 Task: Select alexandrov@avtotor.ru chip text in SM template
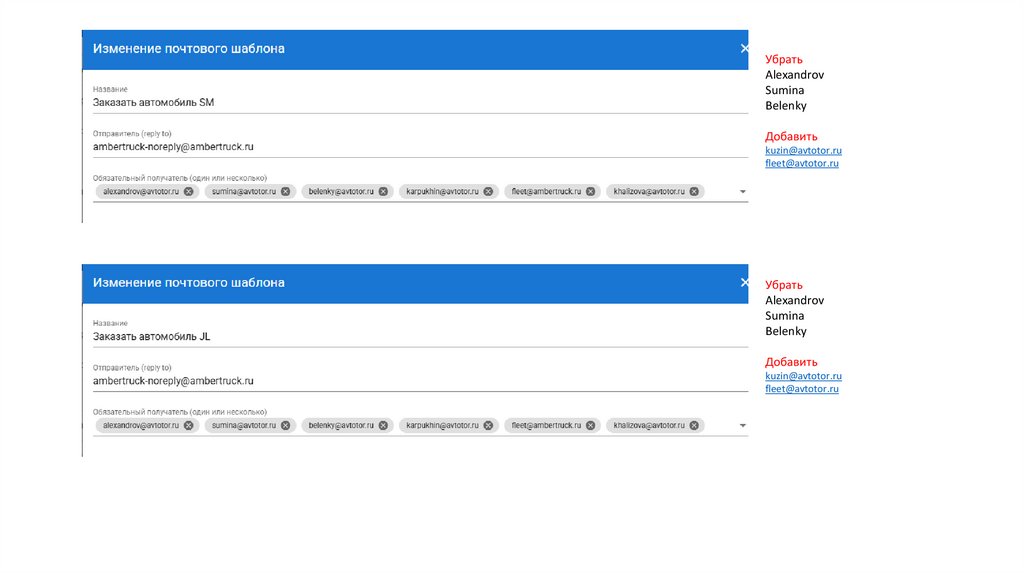[140, 191]
